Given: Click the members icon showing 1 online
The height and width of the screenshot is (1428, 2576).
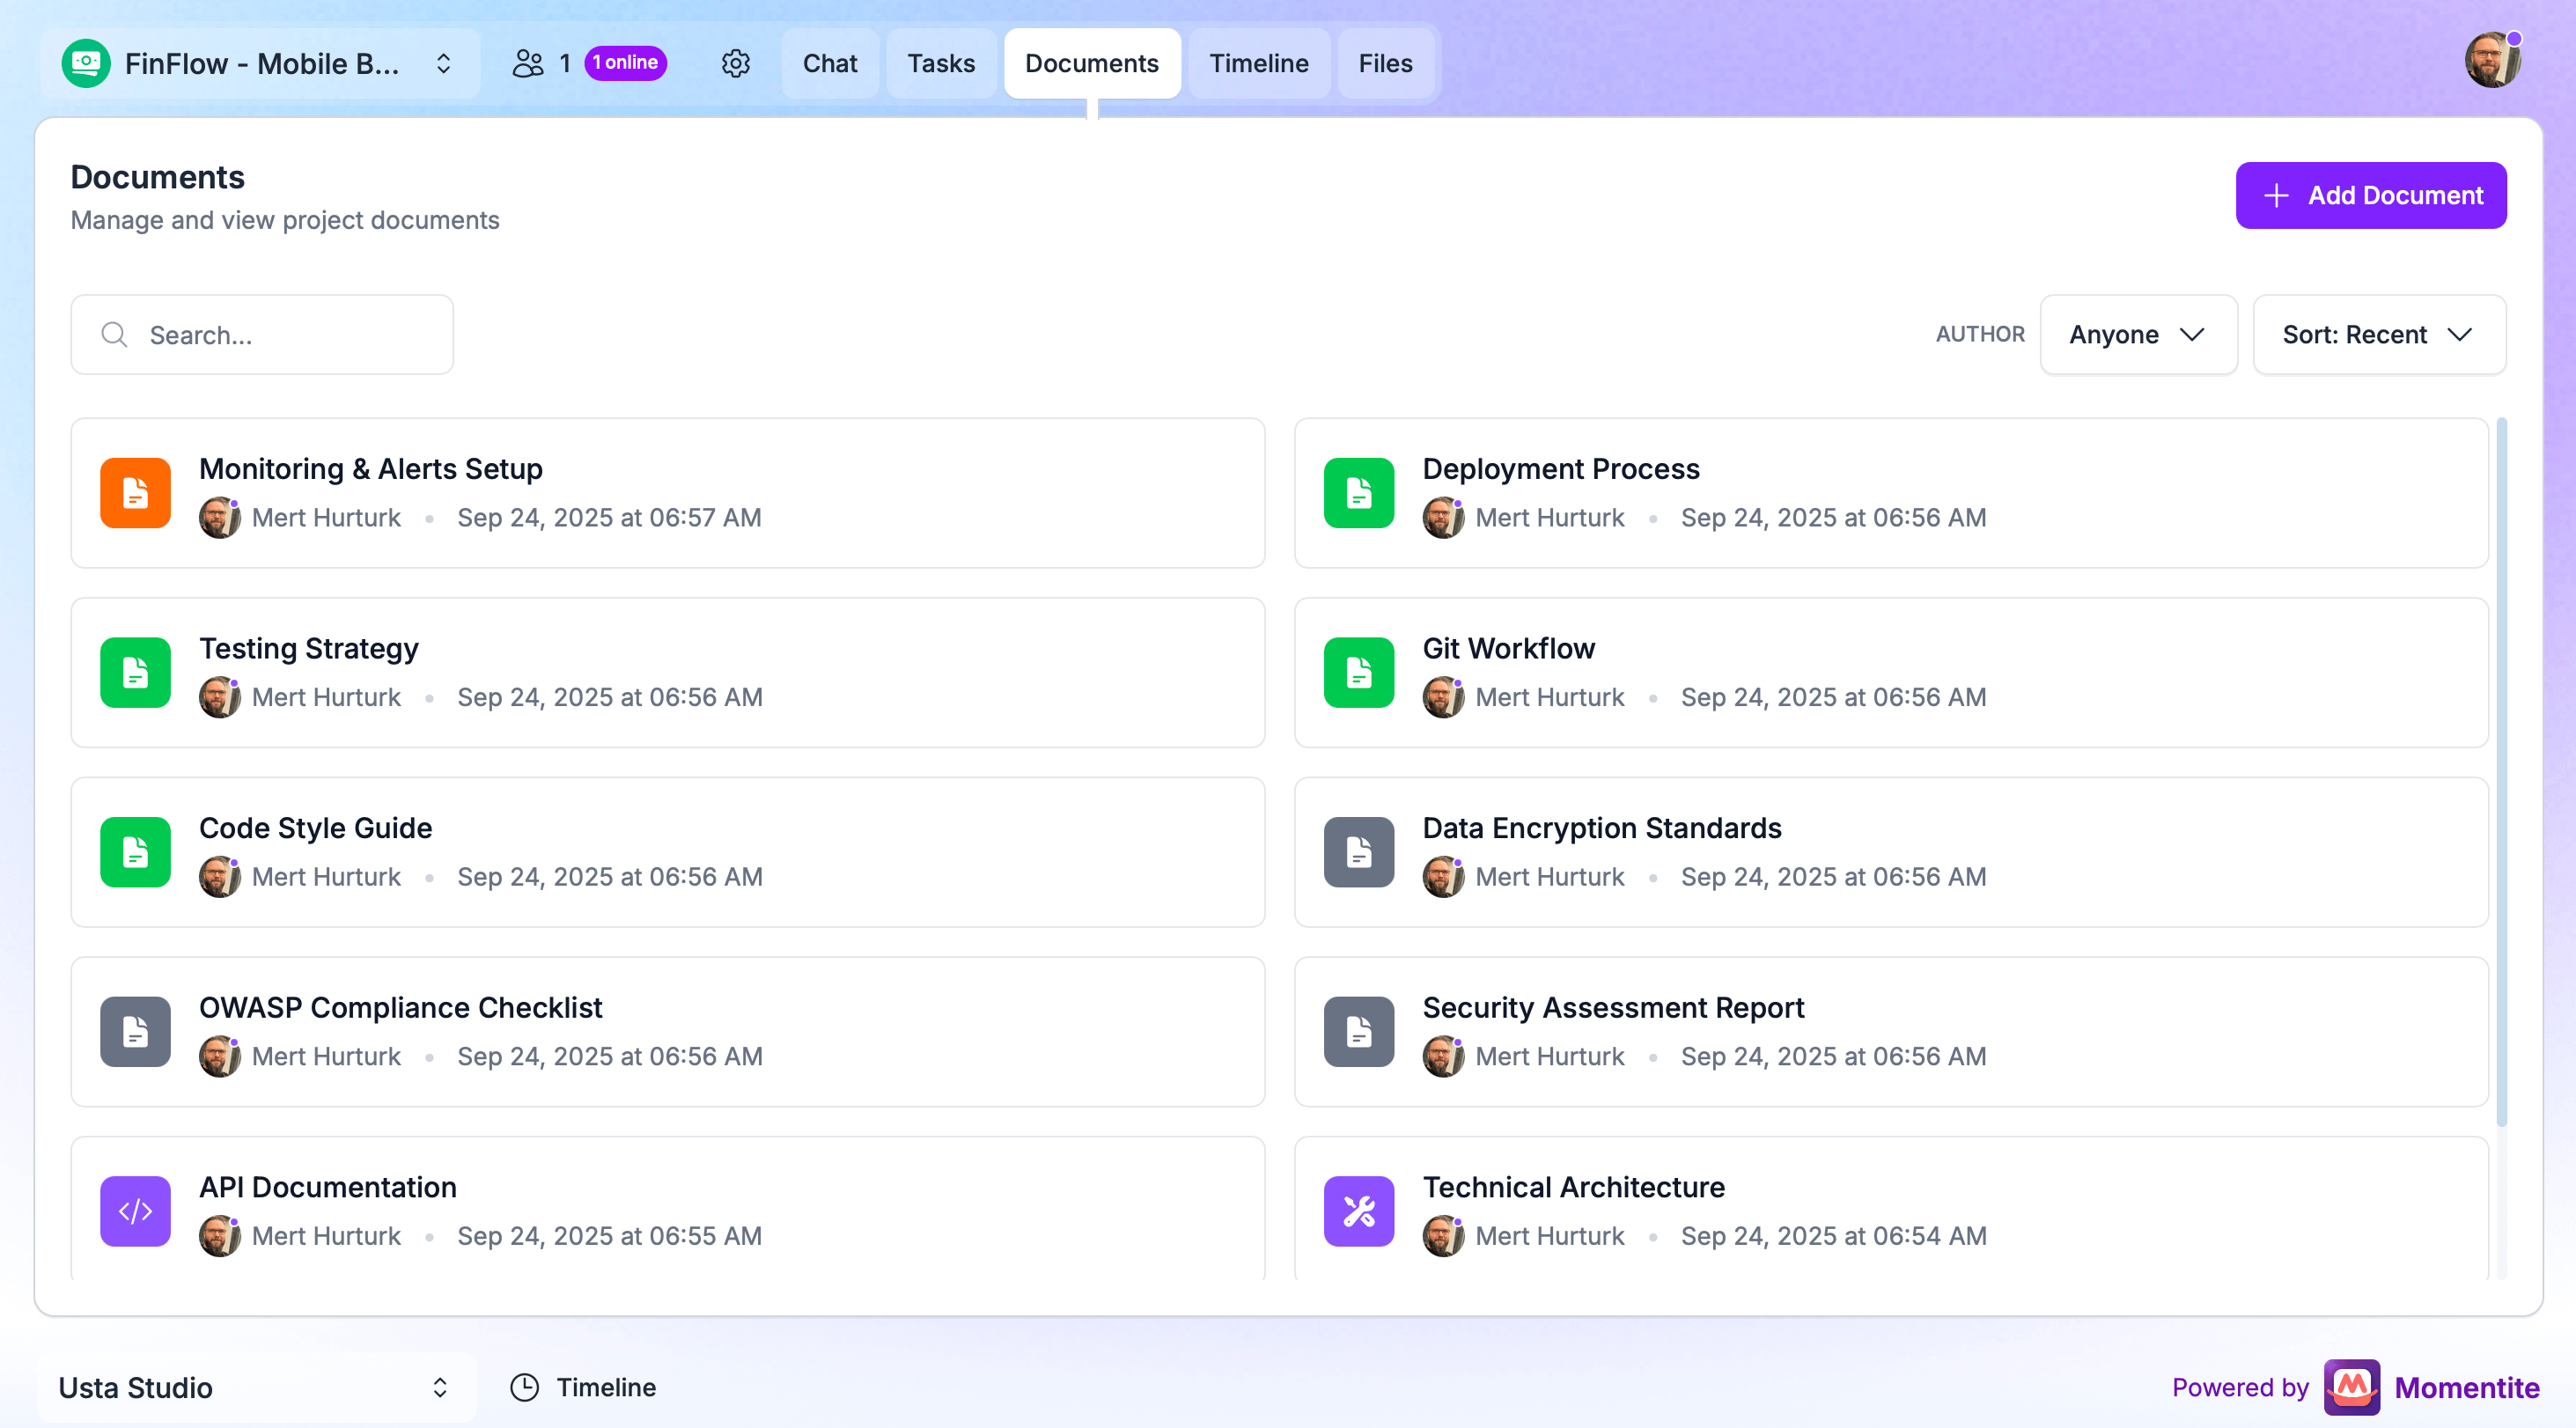Looking at the screenshot, I should coord(531,62).
